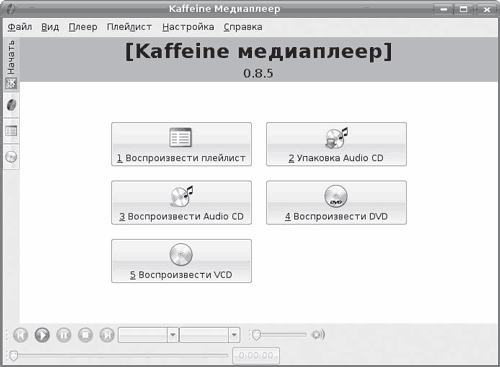Image resolution: width=500 pixels, height=367 pixels.
Task: Open the player tab in sidebar
Action: click(x=11, y=105)
